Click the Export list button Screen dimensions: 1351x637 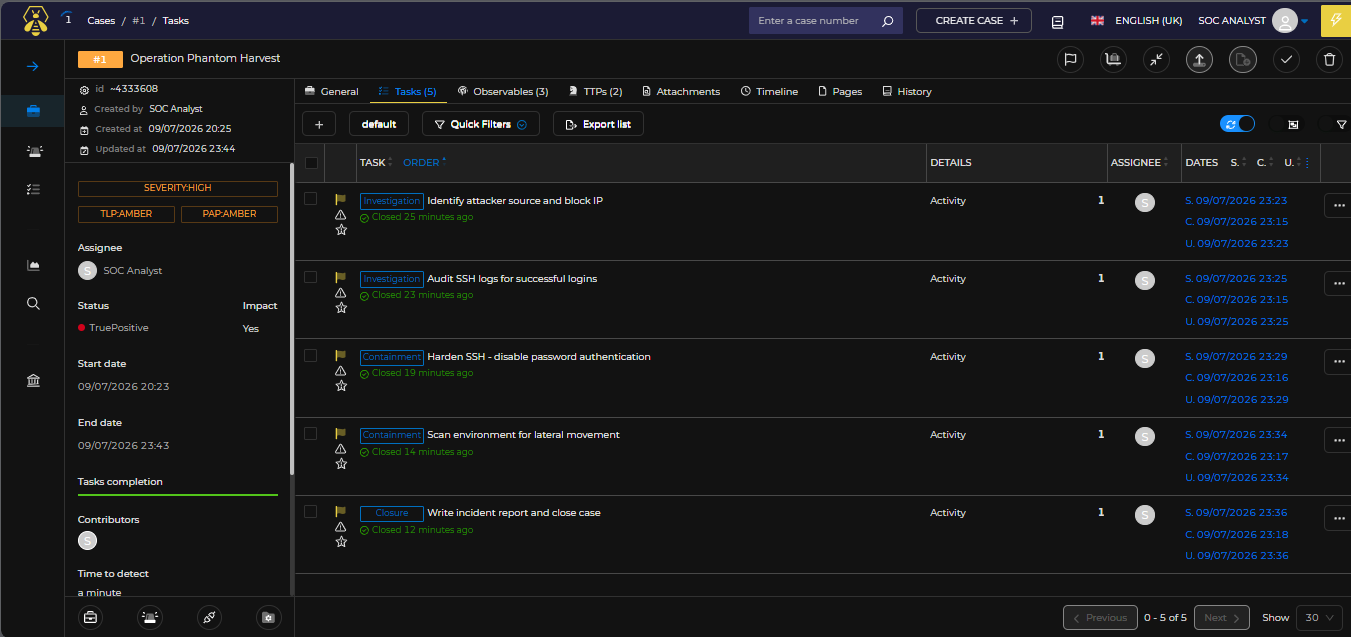tap(598, 124)
